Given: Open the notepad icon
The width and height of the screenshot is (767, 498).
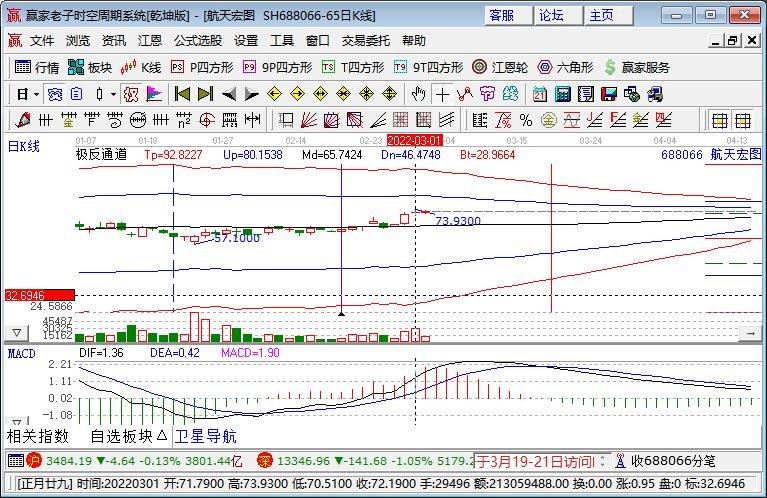Looking at the screenshot, I should (586, 94).
